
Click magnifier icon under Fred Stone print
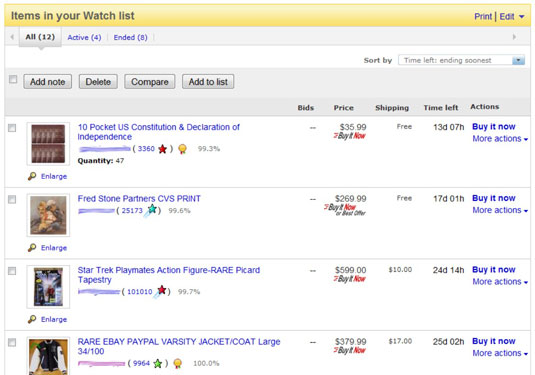tap(32, 247)
